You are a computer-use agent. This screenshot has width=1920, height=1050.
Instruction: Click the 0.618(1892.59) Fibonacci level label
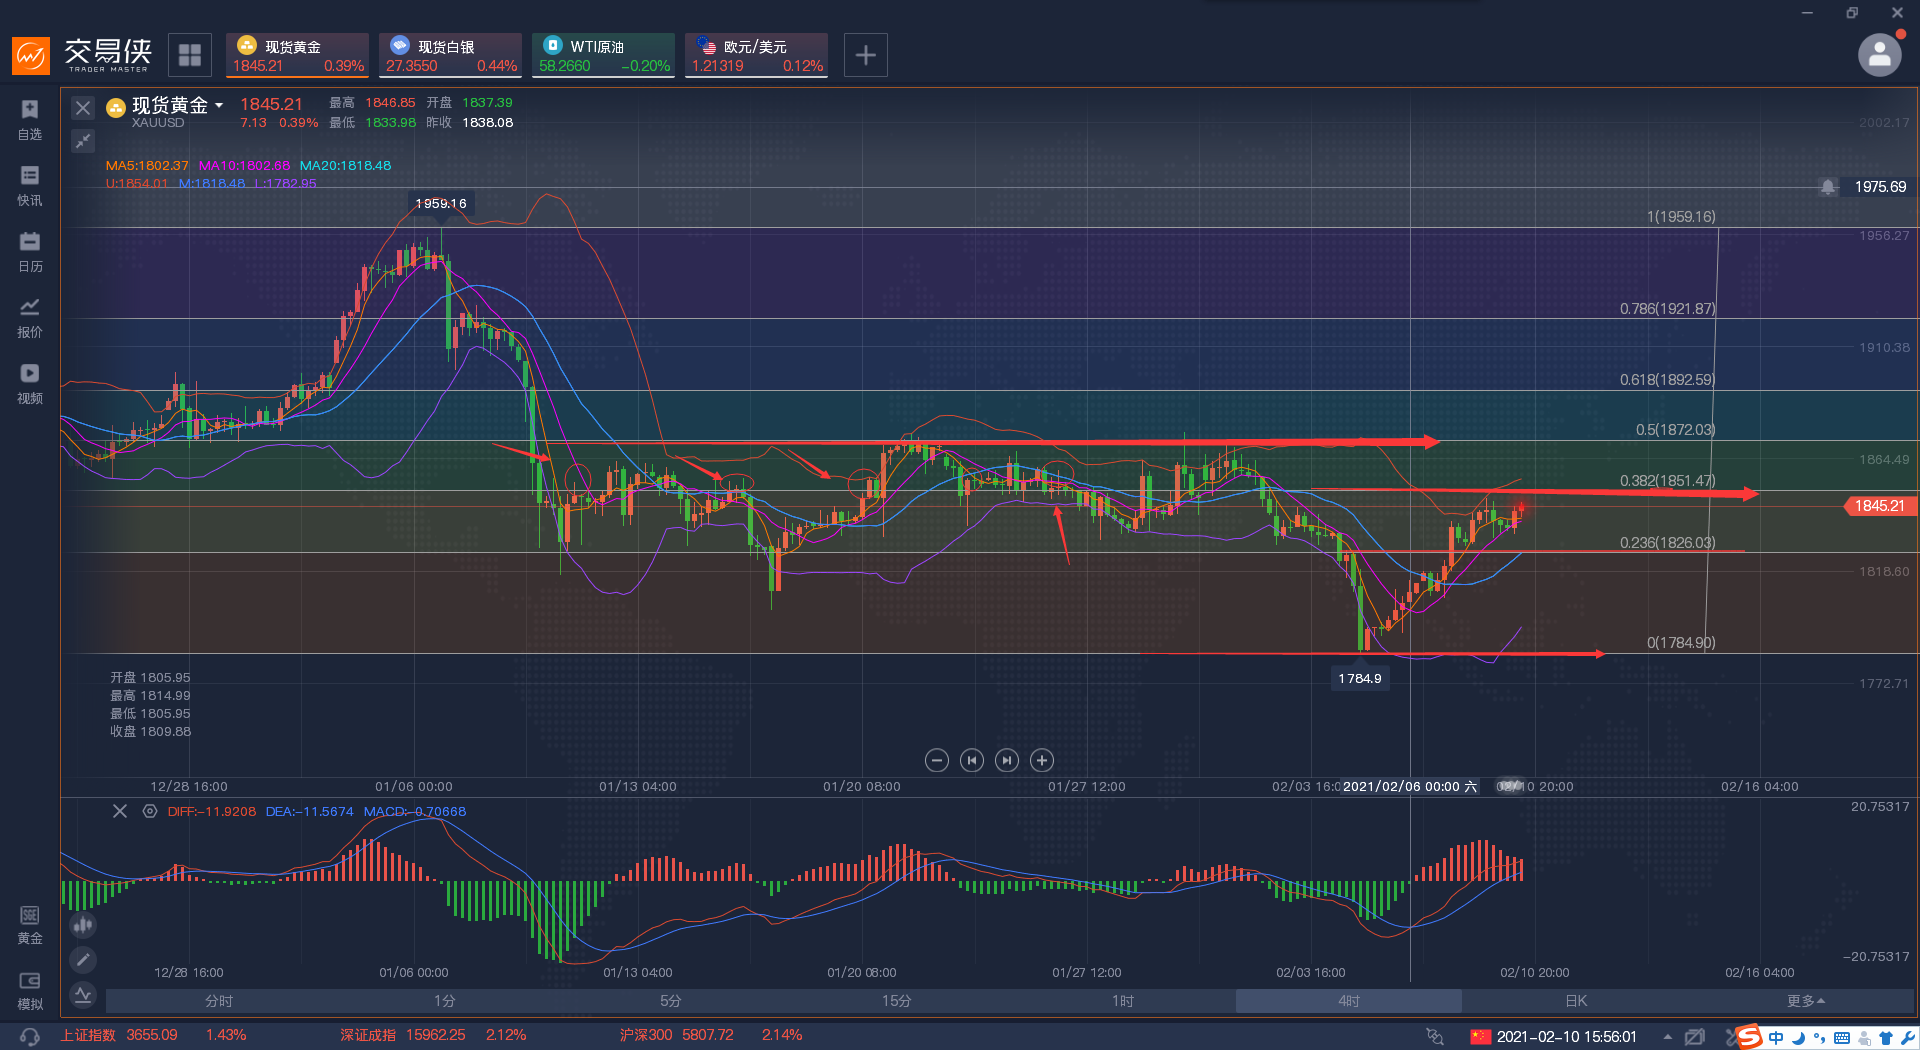point(1667,380)
